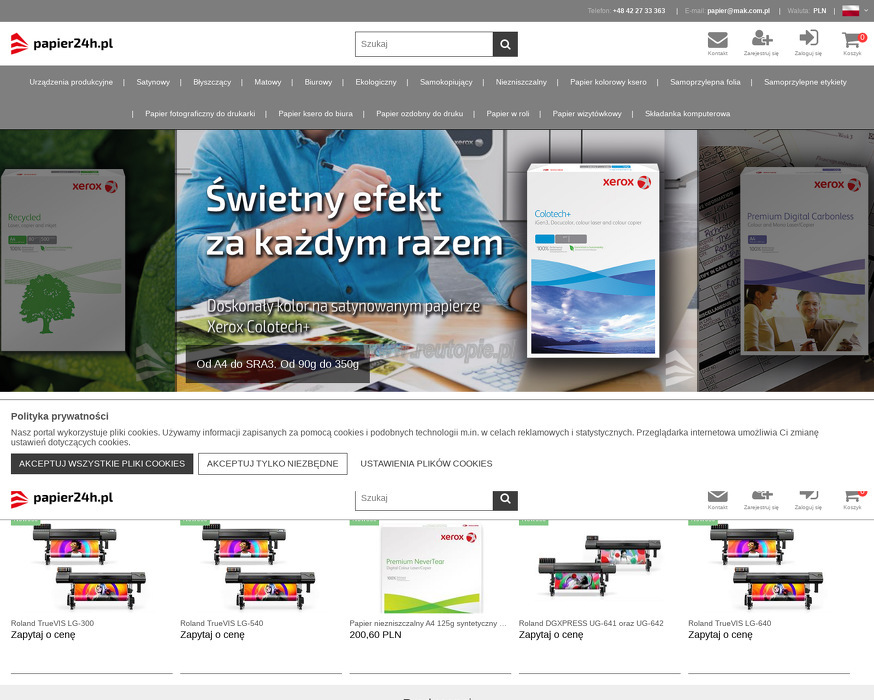The image size is (874, 700).
Task: Click the papier24h.pl logo in top header
Action: [62, 43]
